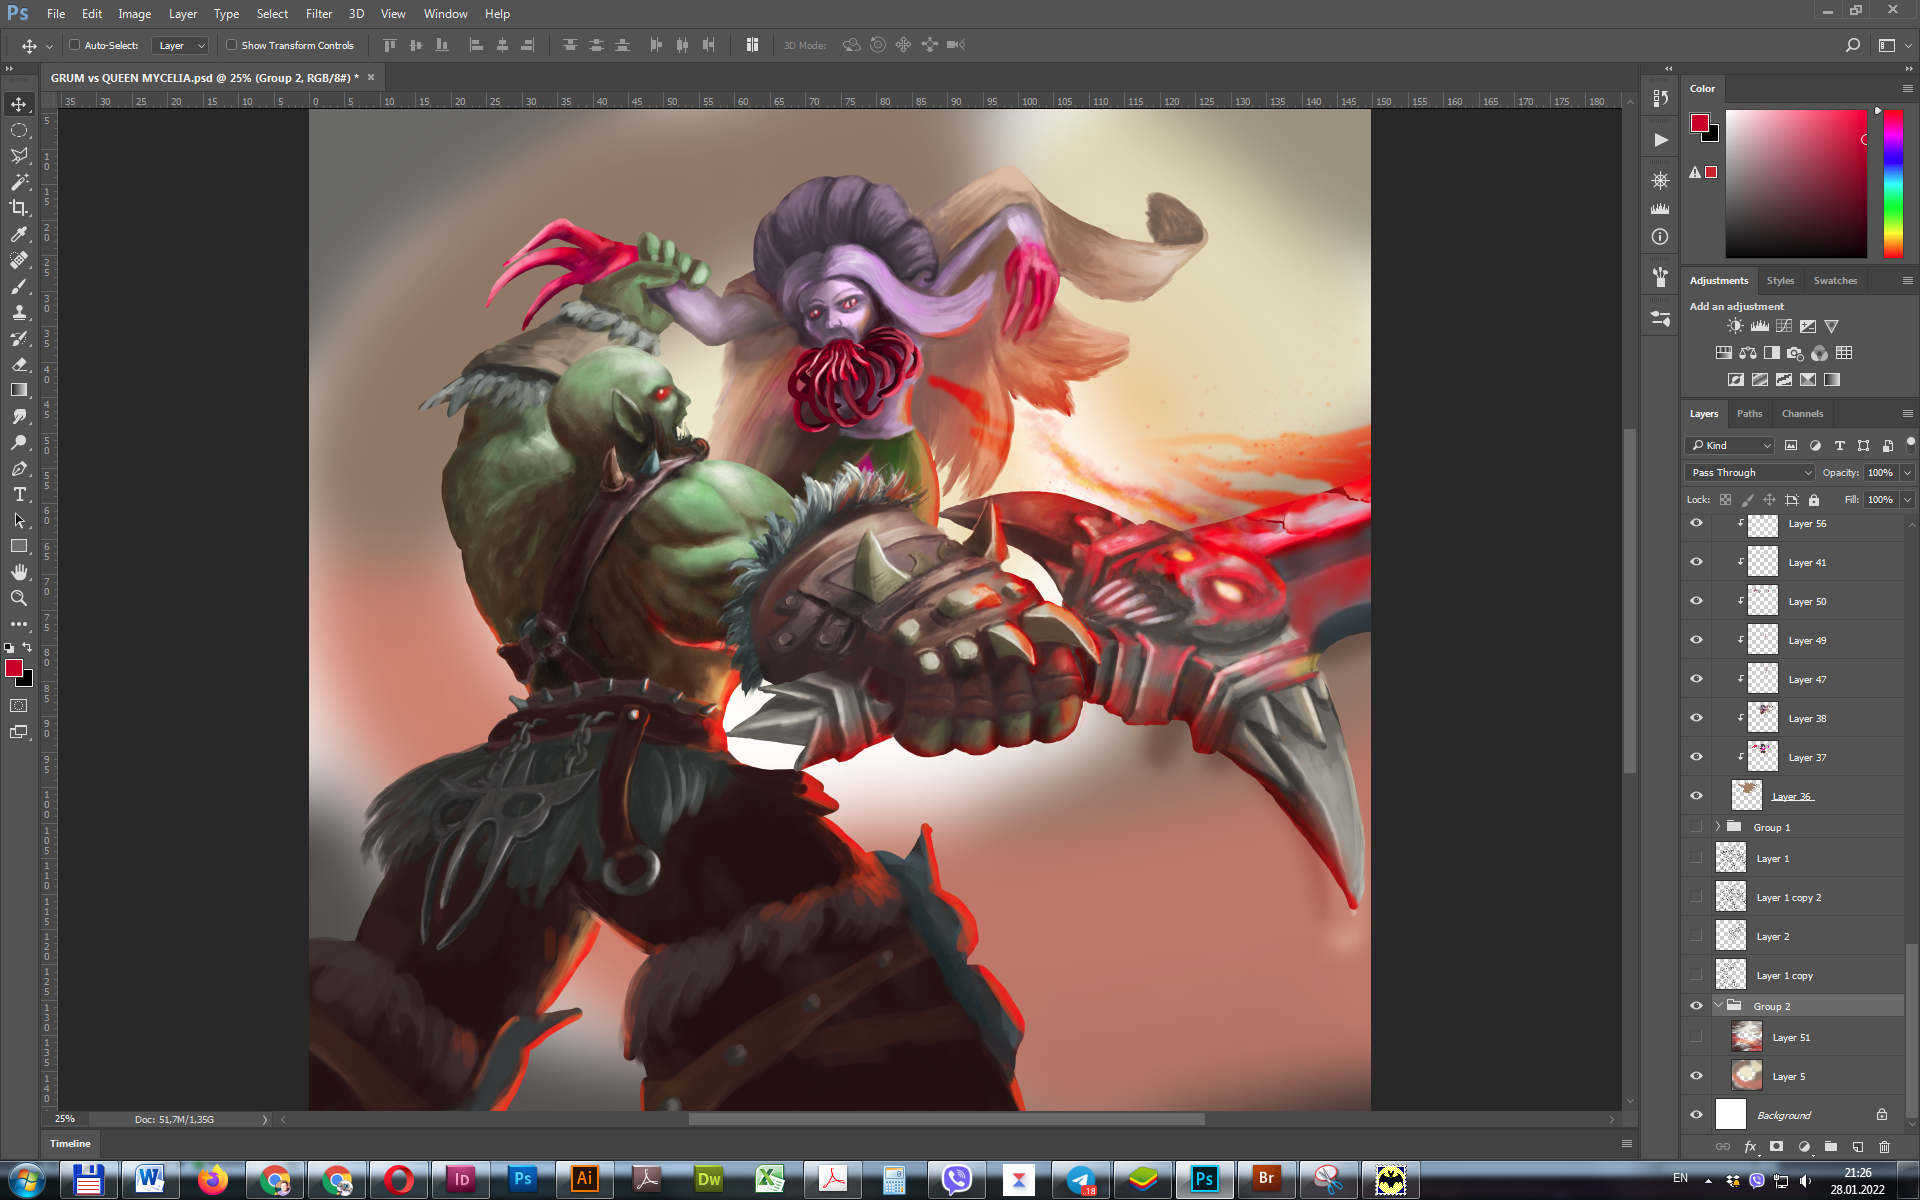Open the Search icon in options bar
This screenshot has width=1920, height=1200.
(x=1852, y=45)
